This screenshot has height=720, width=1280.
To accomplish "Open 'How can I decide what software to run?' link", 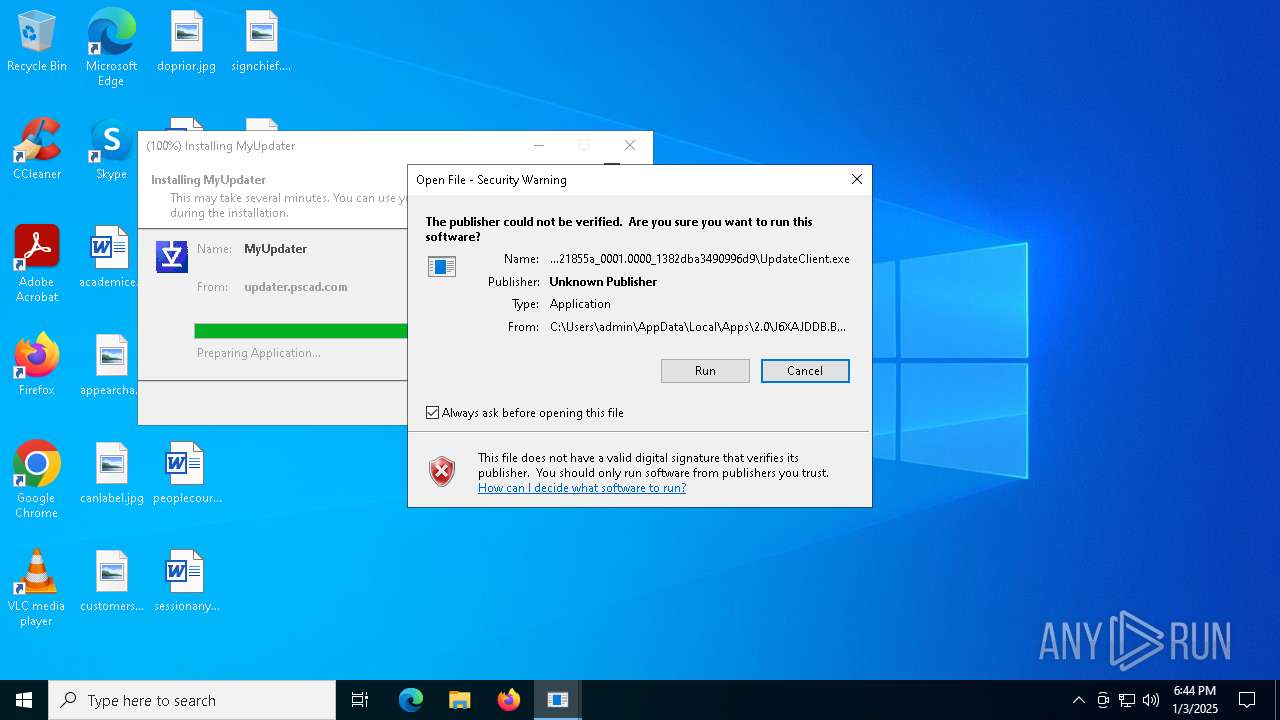I will pos(582,488).
